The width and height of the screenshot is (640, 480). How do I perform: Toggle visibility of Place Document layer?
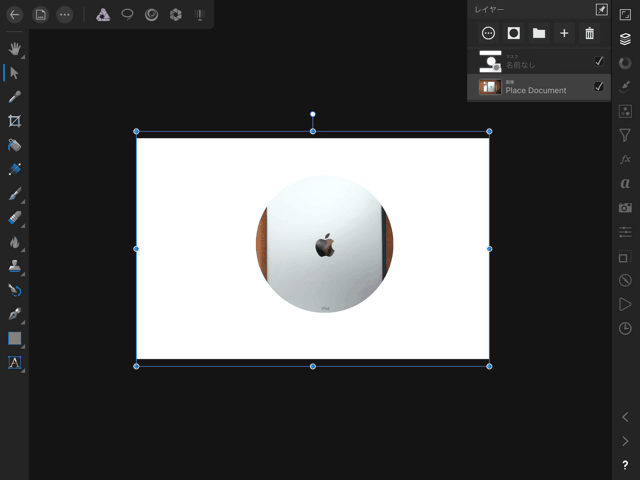pos(598,87)
